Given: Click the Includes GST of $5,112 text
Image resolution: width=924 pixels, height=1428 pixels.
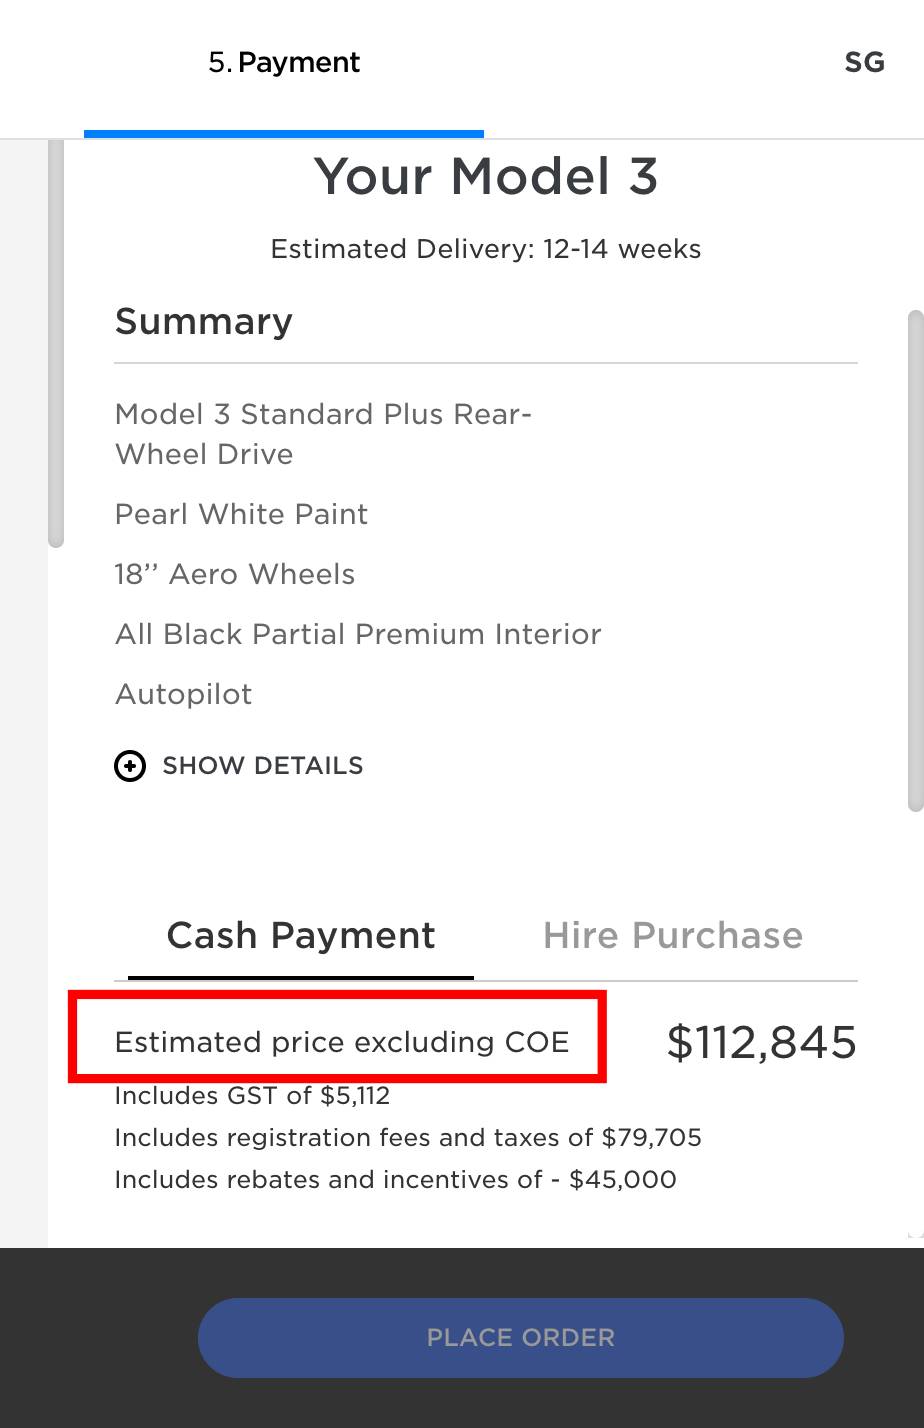Looking at the screenshot, I should click(x=254, y=1096).
